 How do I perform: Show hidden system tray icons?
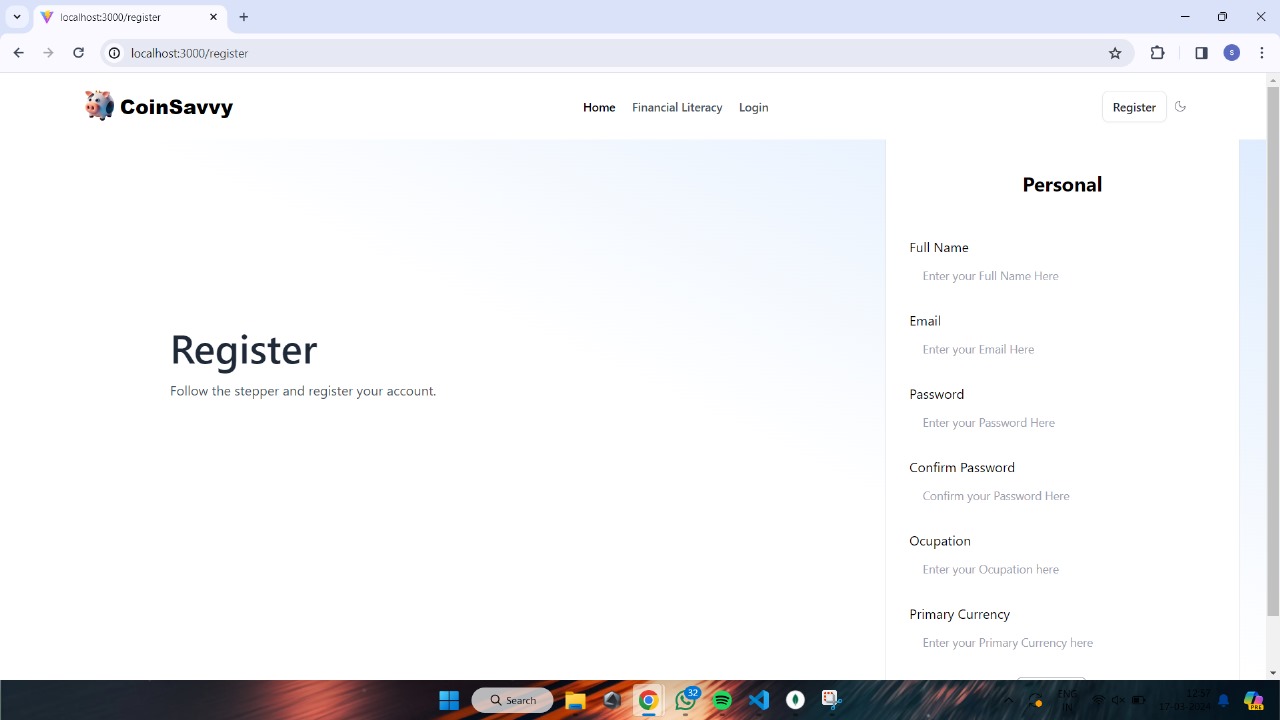1007,700
